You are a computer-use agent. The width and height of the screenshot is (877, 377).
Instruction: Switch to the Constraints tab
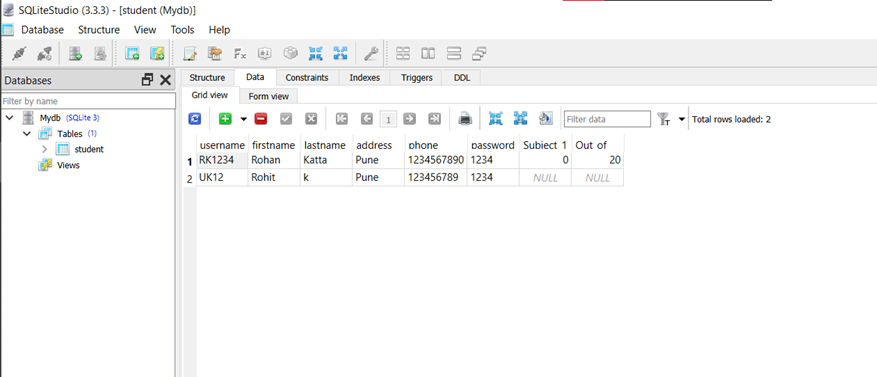[307, 78]
